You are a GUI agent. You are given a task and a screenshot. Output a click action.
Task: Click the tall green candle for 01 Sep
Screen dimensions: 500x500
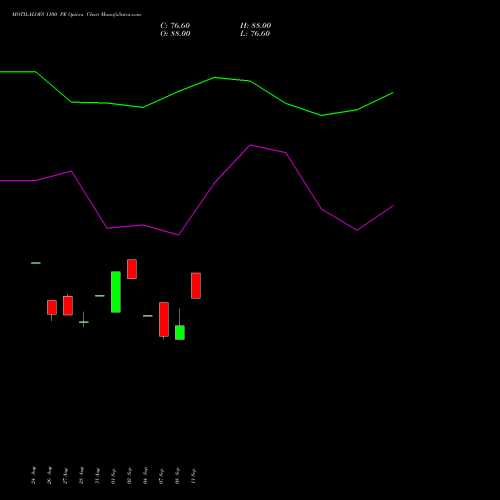(116, 292)
